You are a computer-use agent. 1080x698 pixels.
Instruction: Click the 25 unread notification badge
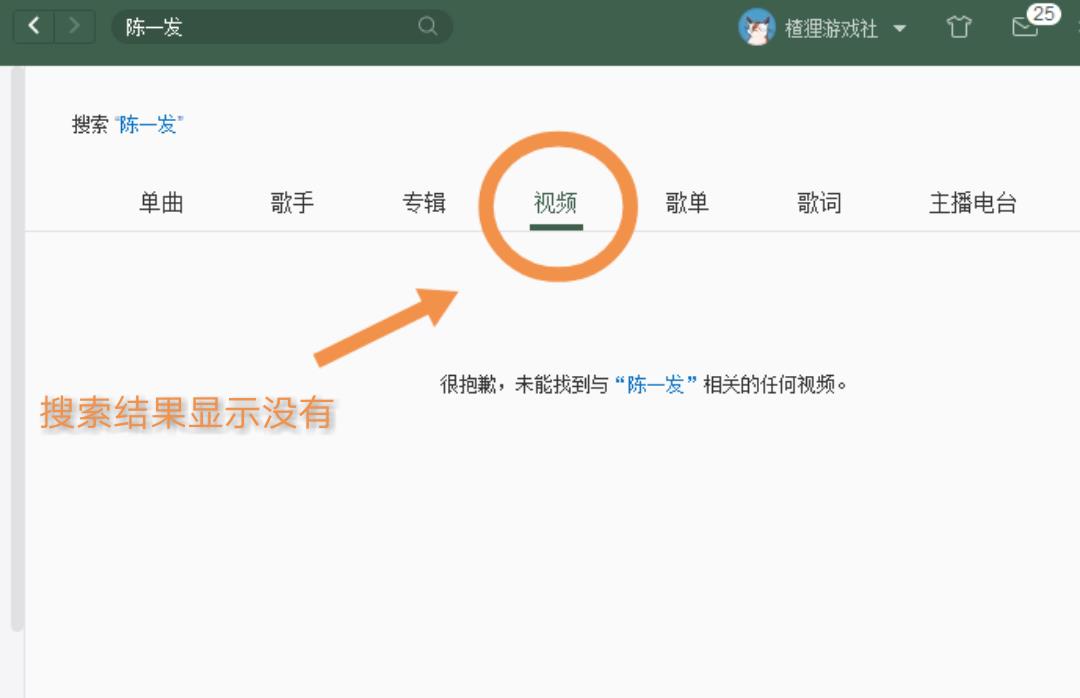click(1044, 14)
